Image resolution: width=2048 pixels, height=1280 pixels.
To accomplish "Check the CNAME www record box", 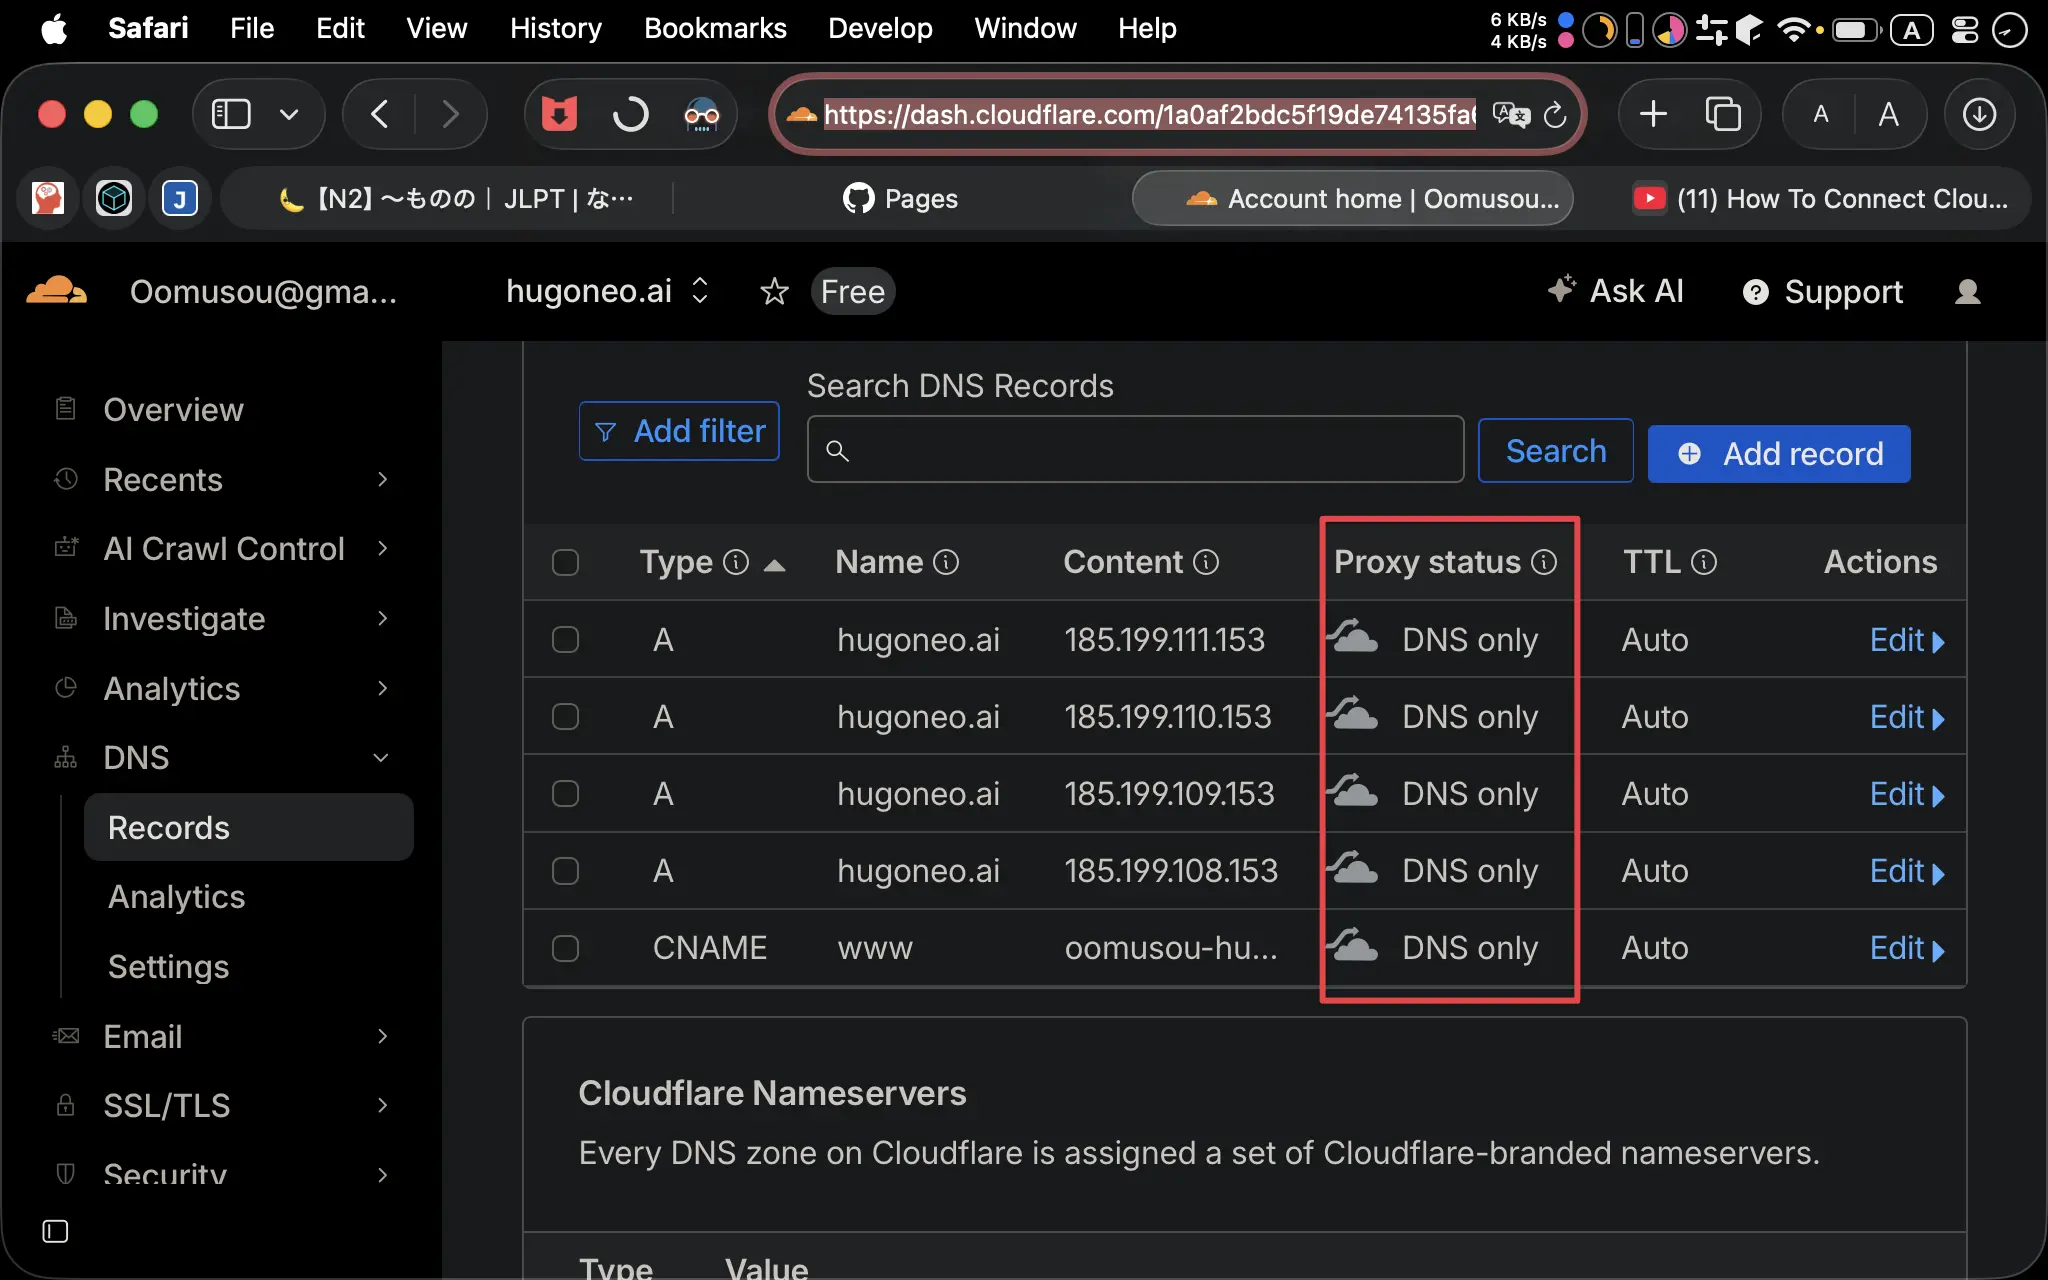I will tap(565, 947).
